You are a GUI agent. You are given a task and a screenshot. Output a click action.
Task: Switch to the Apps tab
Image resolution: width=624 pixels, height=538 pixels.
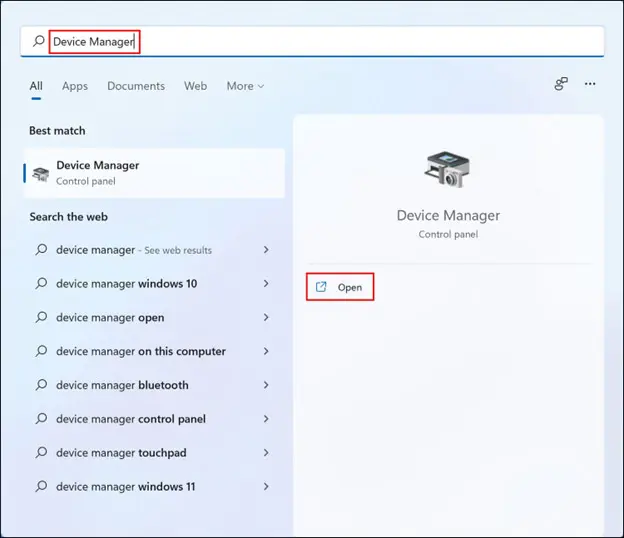[x=75, y=86]
